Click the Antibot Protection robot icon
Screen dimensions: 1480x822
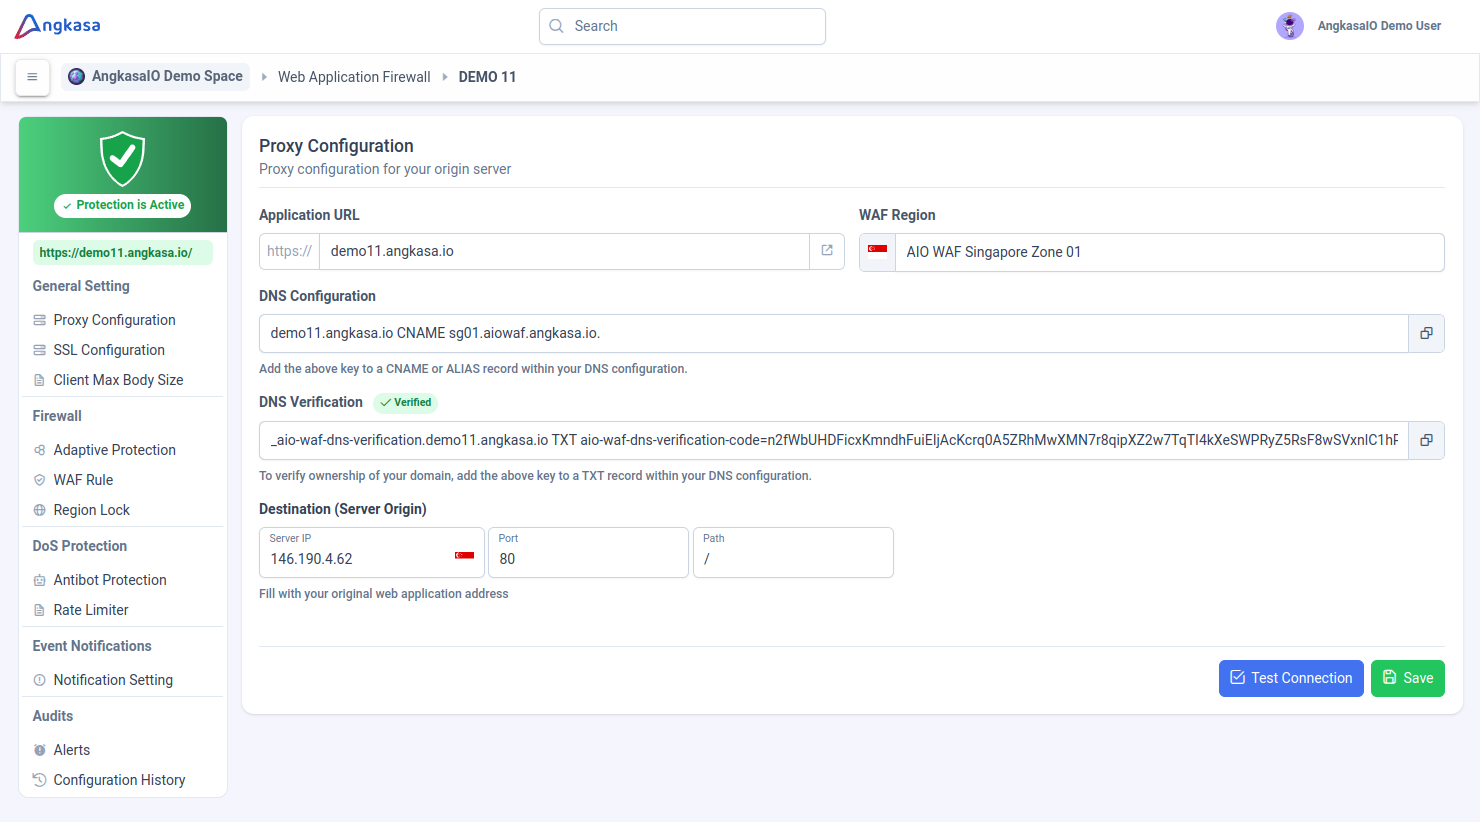[x=40, y=580]
